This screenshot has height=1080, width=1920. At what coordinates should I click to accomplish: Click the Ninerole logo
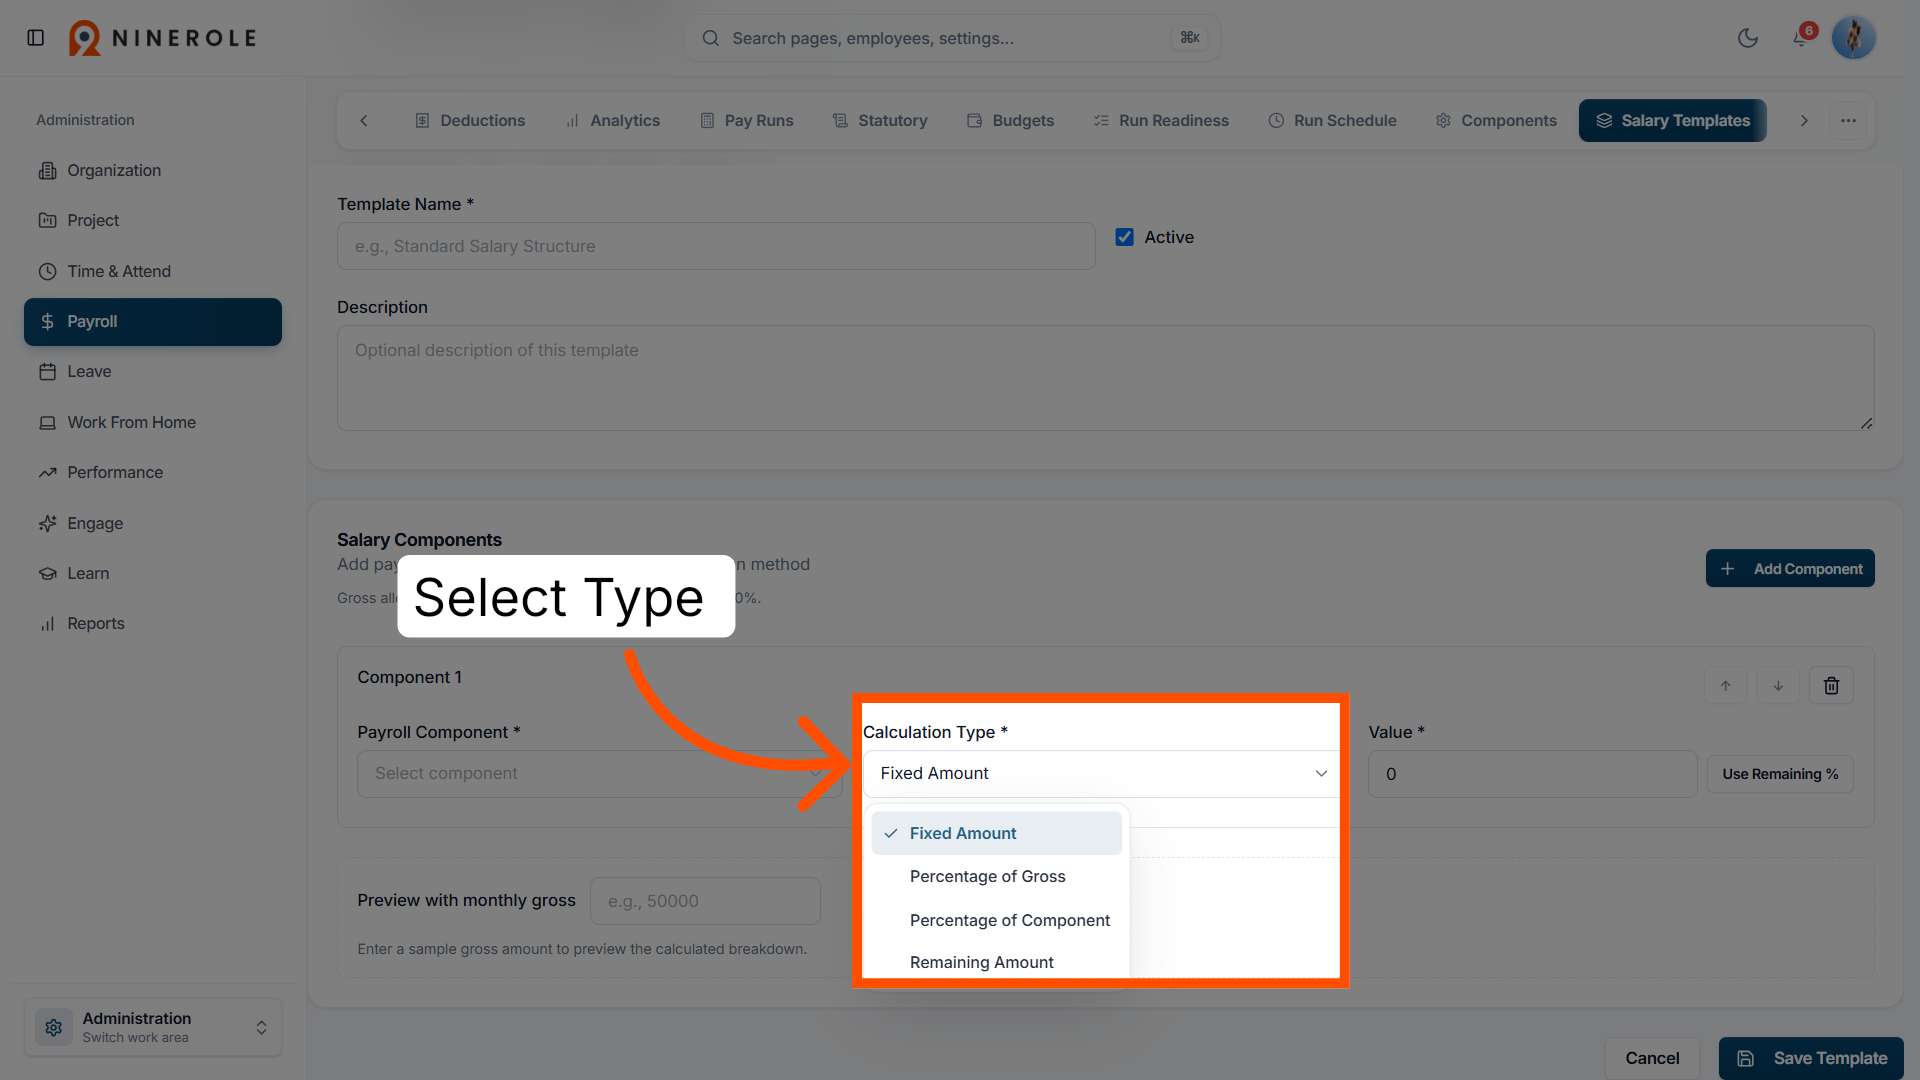click(x=163, y=38)
